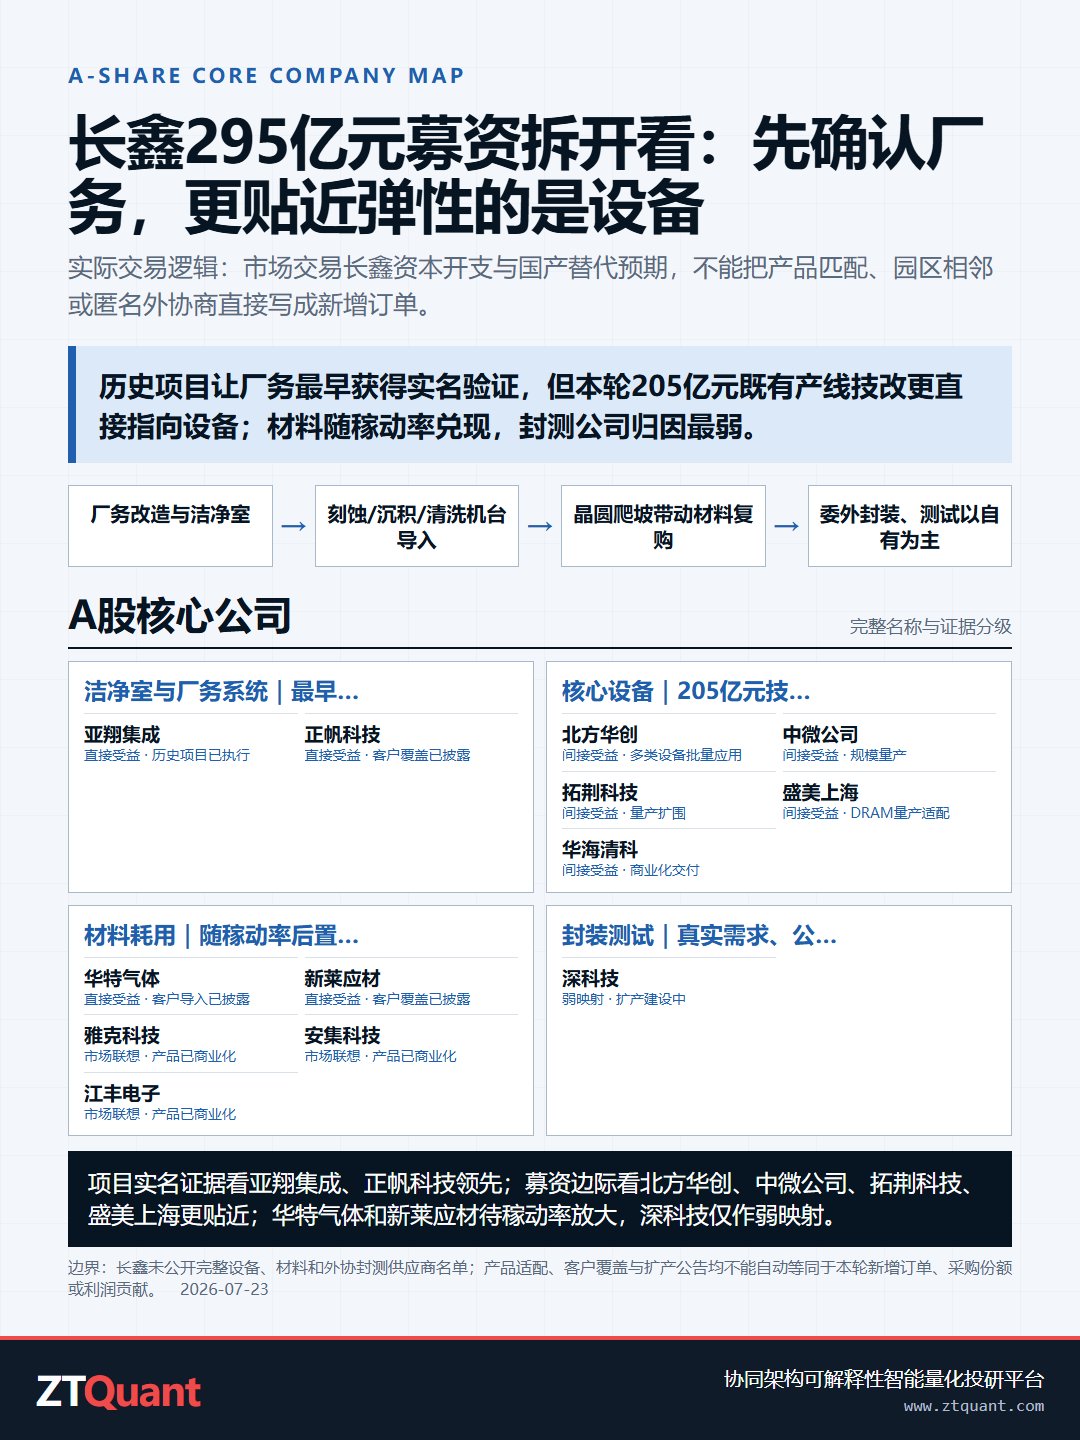This screenshot has height=1440, width=1080.
Task: Click the arrow after 厂务改造与洁净室
Action: (294, 526)
